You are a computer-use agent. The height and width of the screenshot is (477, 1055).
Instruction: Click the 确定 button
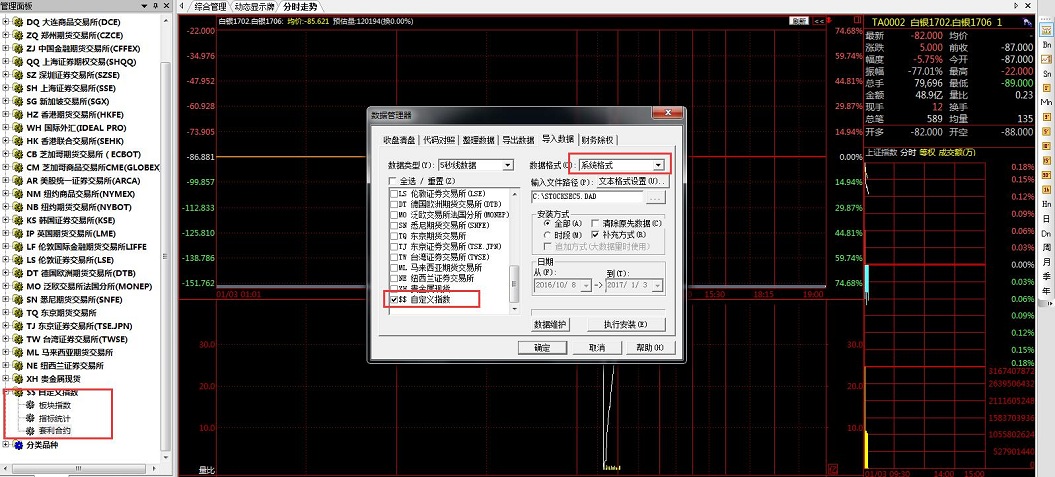click(542, 348)
